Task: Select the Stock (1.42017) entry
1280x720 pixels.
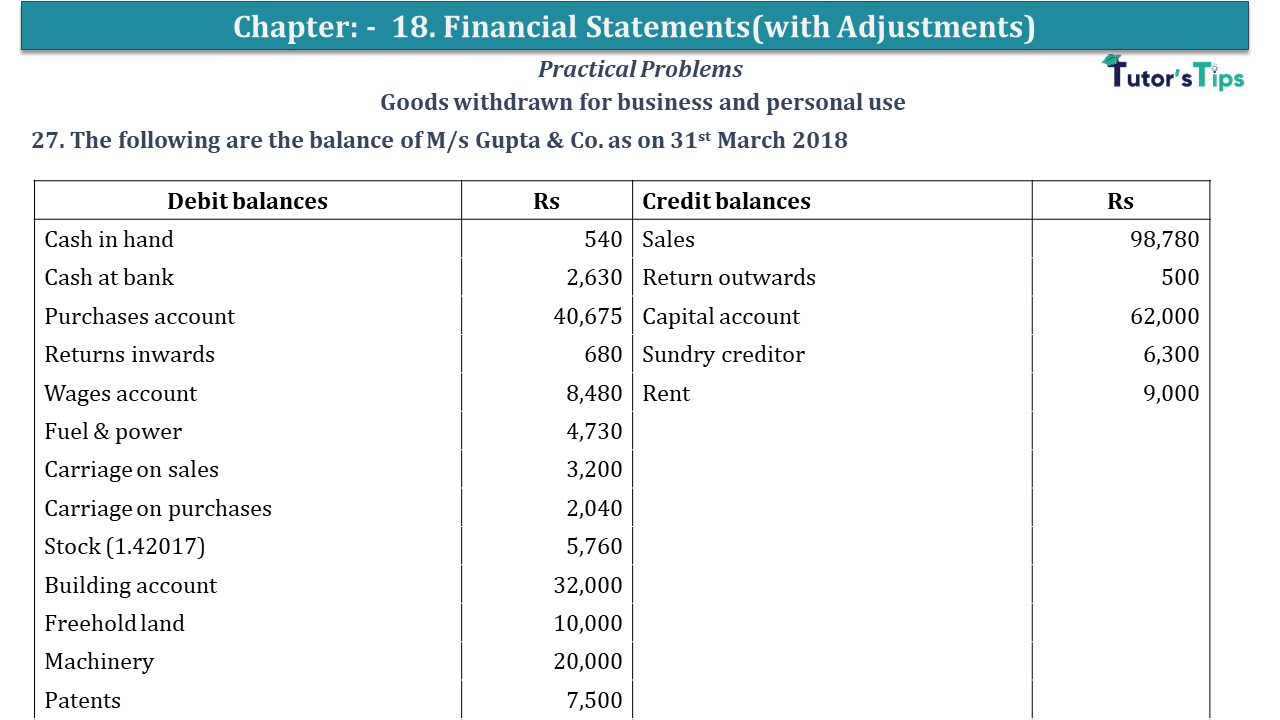Action: [125, 547]
